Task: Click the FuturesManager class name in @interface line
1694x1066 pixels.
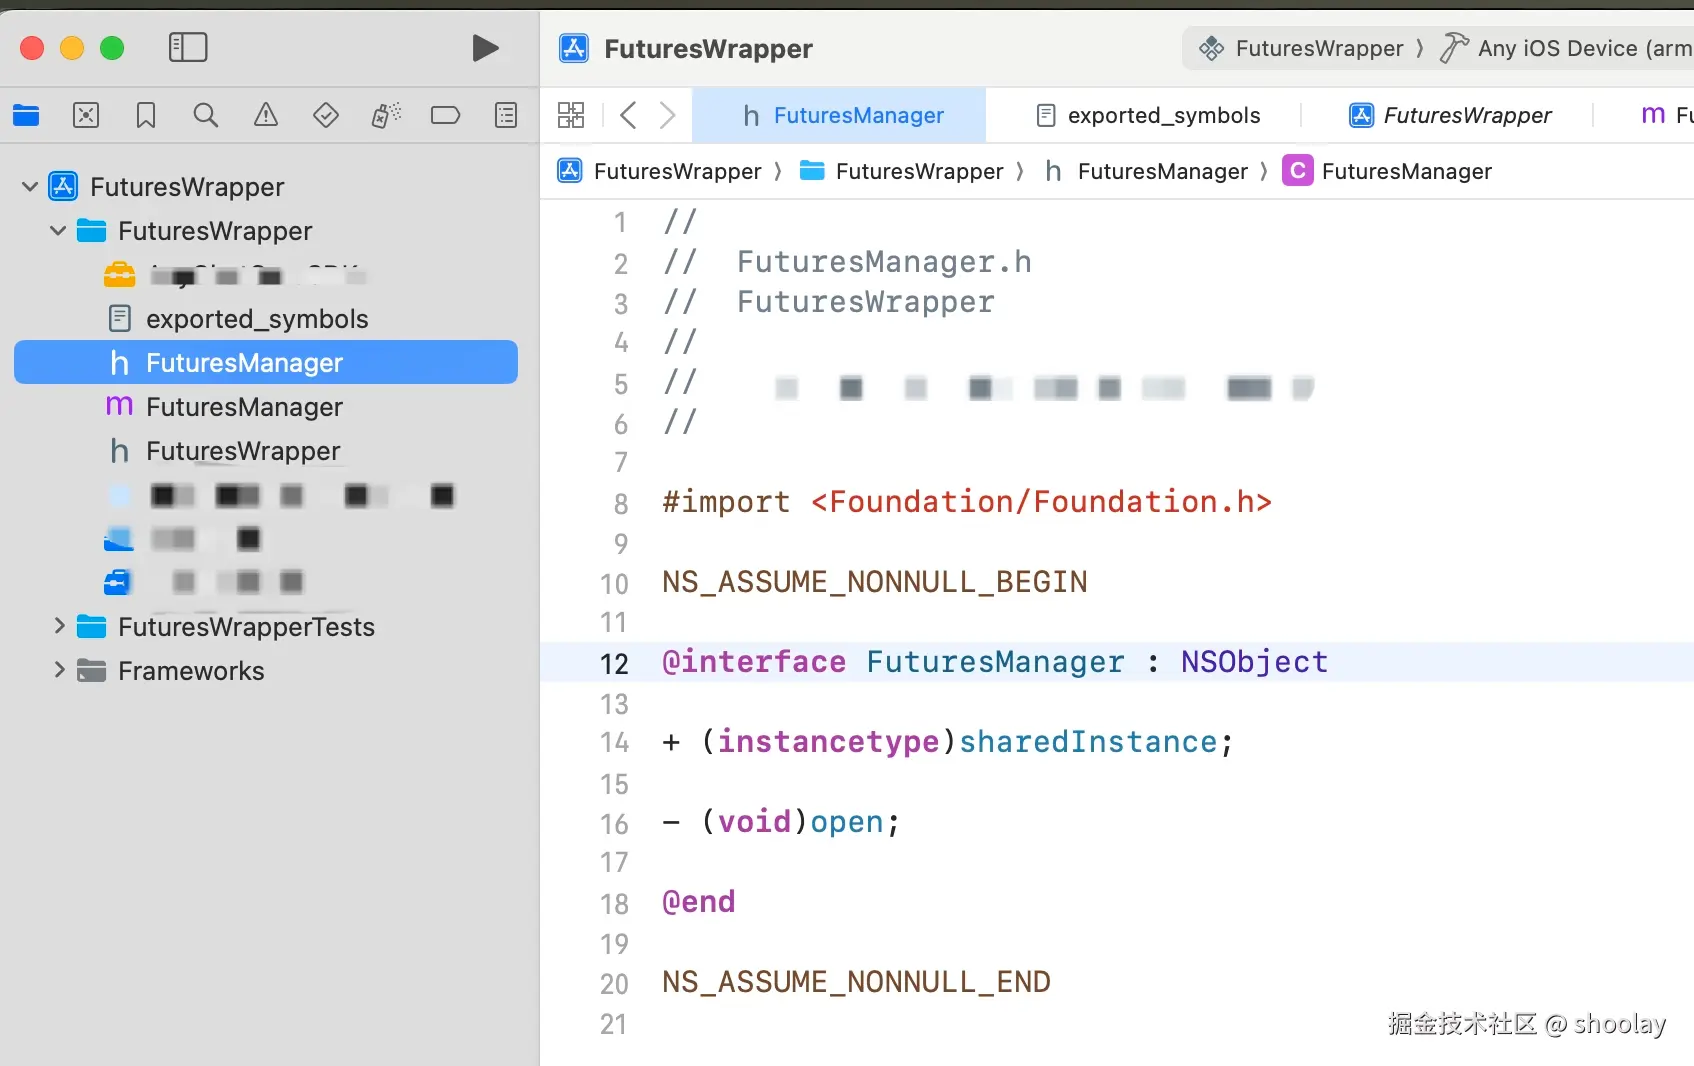Action: 995,661
